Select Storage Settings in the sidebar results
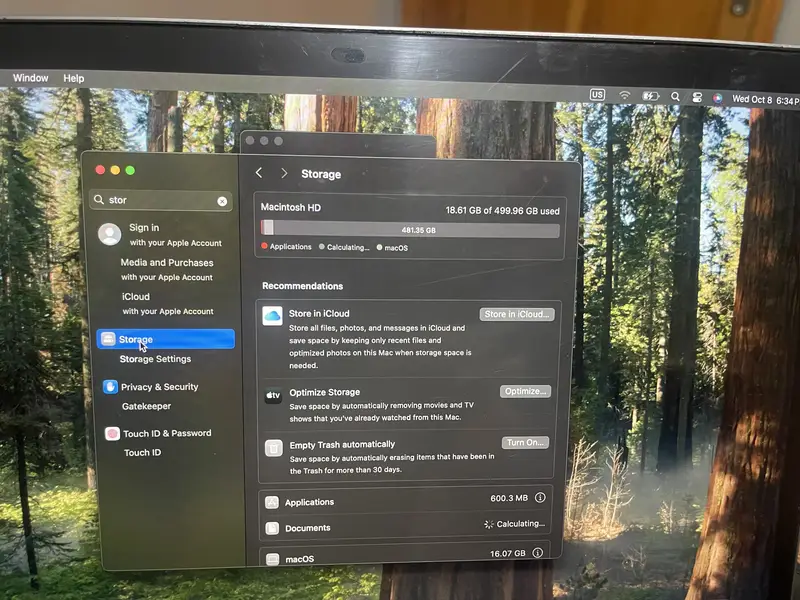This screenshot has height=600, width=800. point(155,359)
